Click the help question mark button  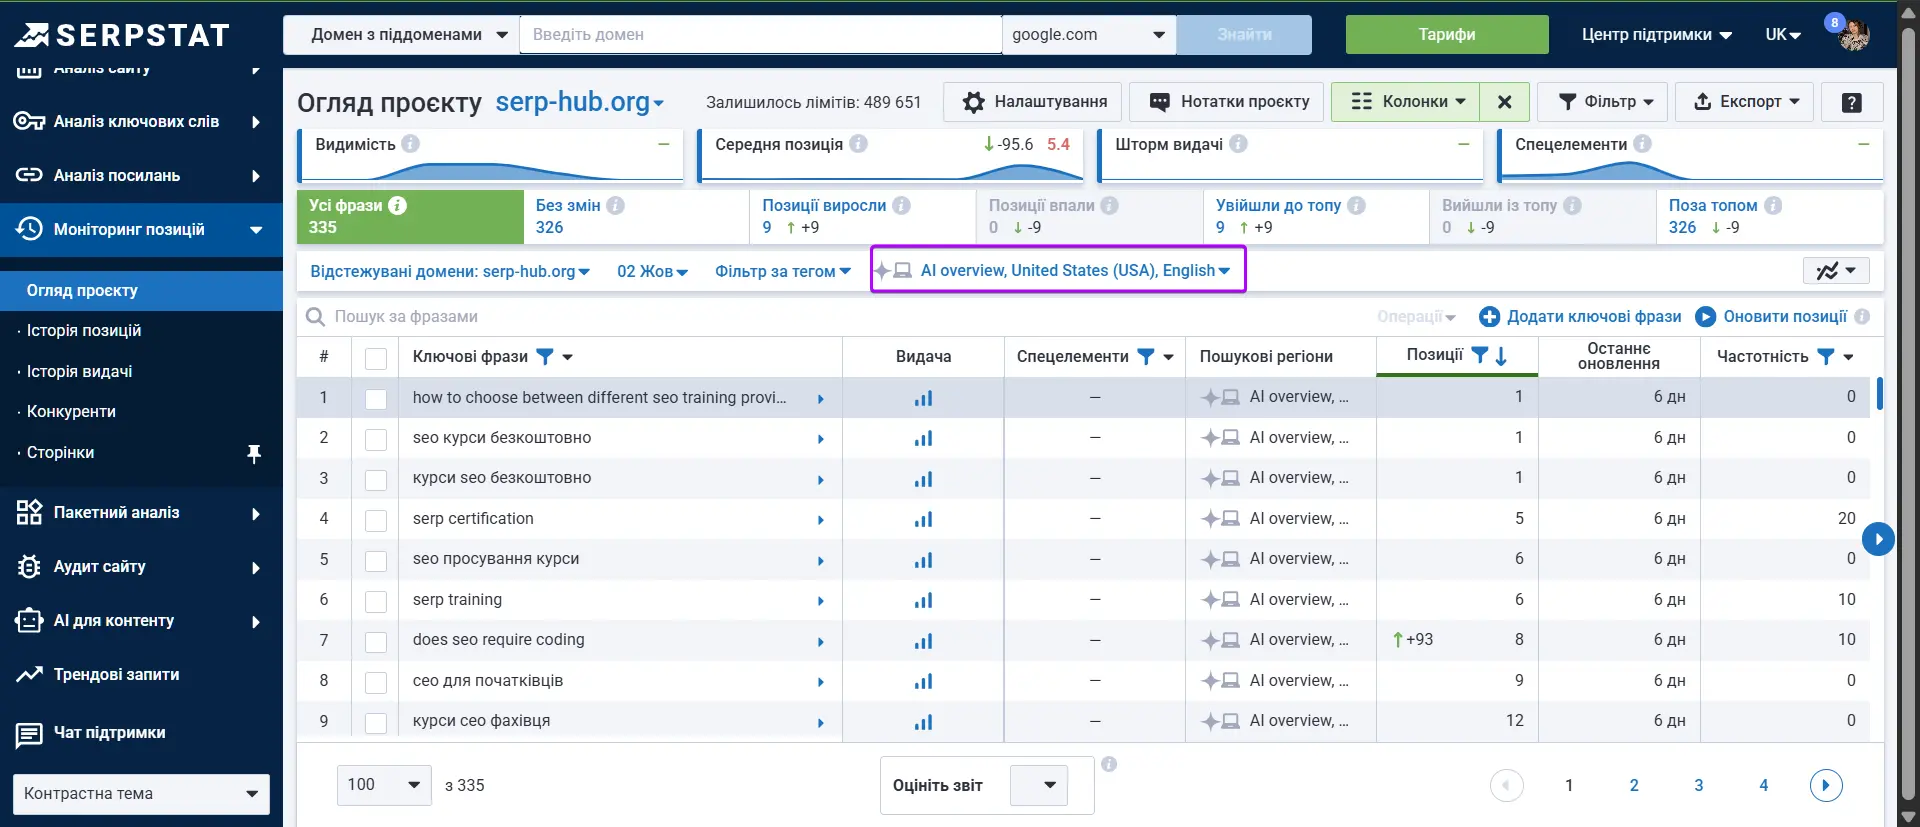(x=1851, y=102)
